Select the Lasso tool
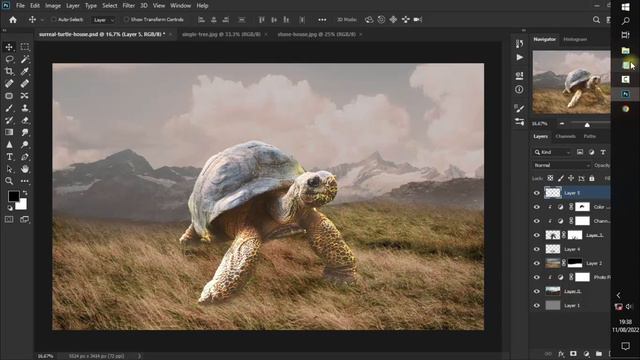 tap(9, 59)
